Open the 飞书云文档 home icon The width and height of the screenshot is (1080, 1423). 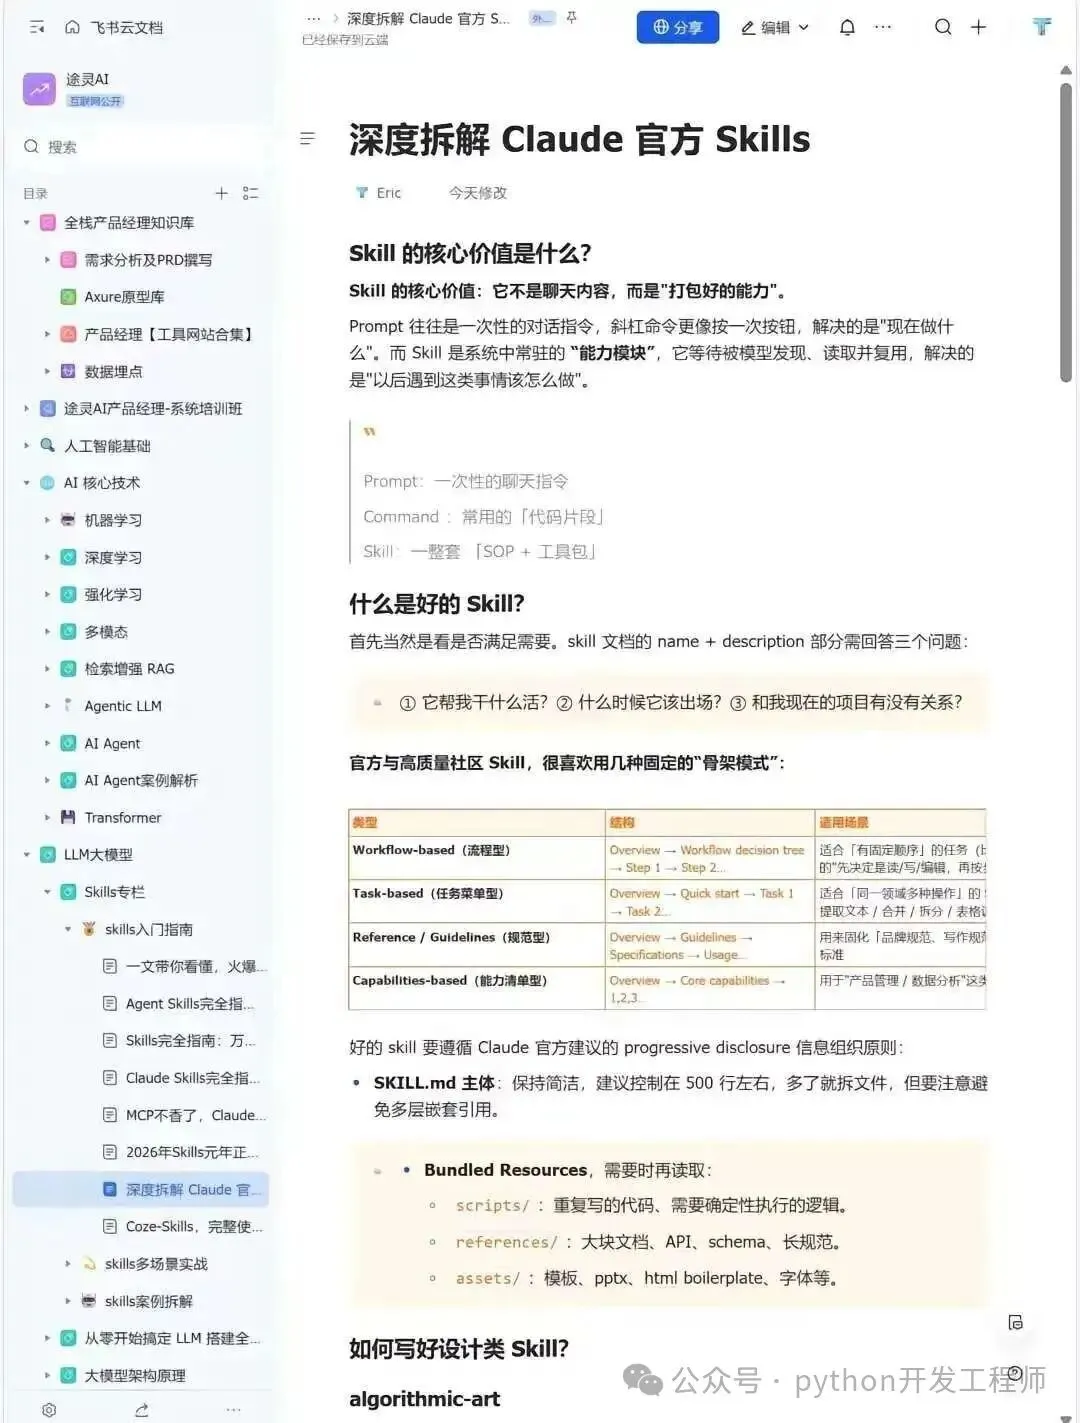pos(72,27)
